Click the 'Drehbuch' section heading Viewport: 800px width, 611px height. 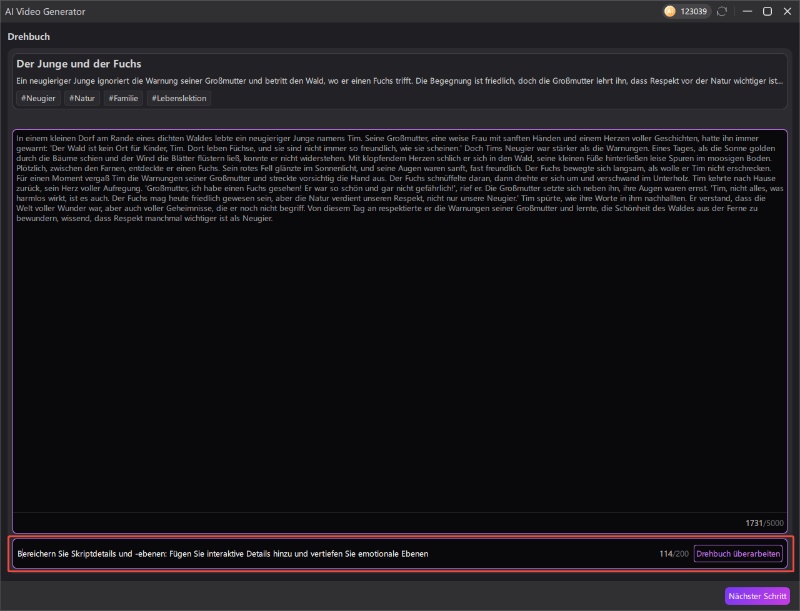point(29,36)
